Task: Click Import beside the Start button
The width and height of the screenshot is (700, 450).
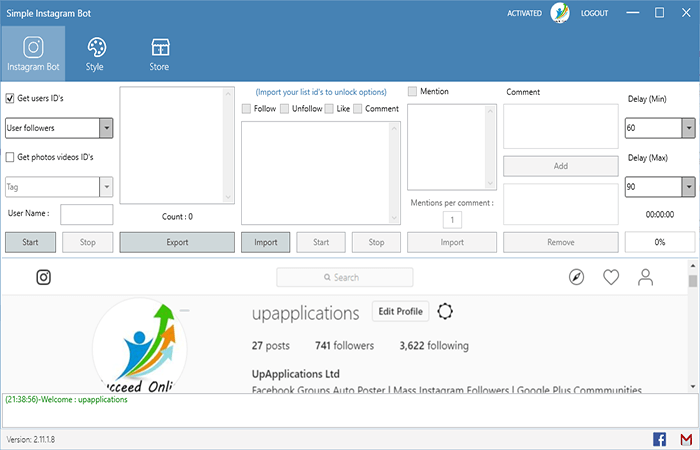Action: (266, 242)
